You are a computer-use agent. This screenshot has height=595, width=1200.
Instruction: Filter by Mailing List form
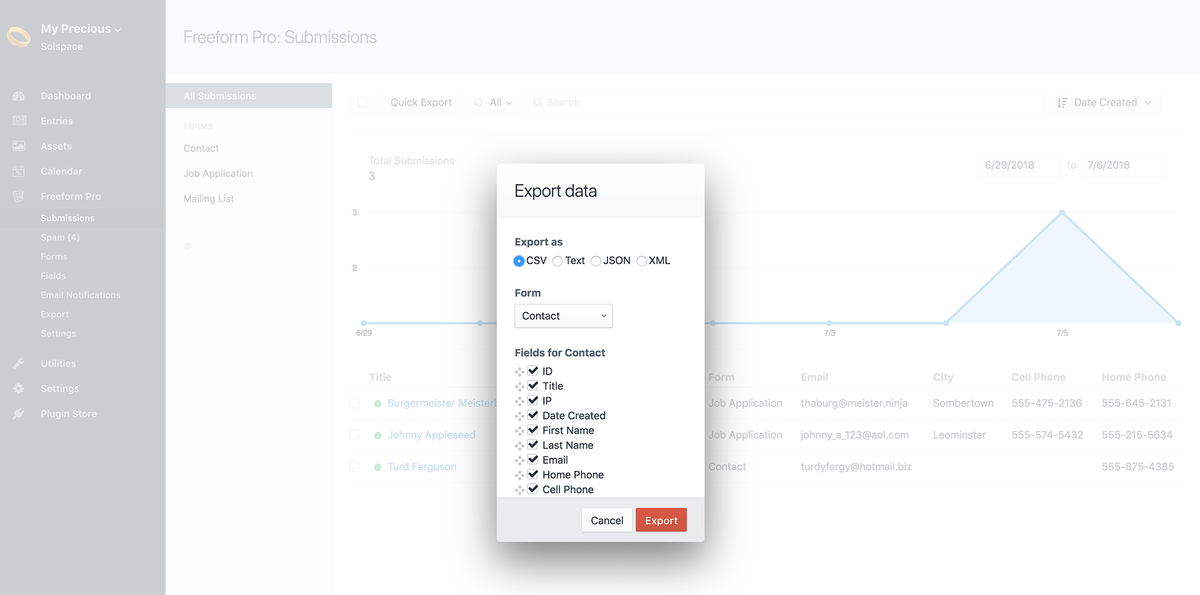[209, 198]
